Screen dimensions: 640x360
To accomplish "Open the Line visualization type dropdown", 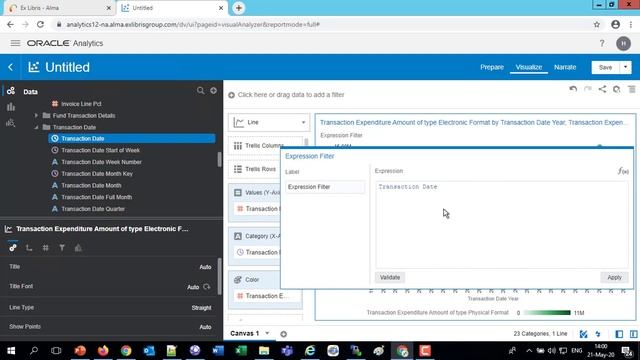I will (x=269, y=122).
